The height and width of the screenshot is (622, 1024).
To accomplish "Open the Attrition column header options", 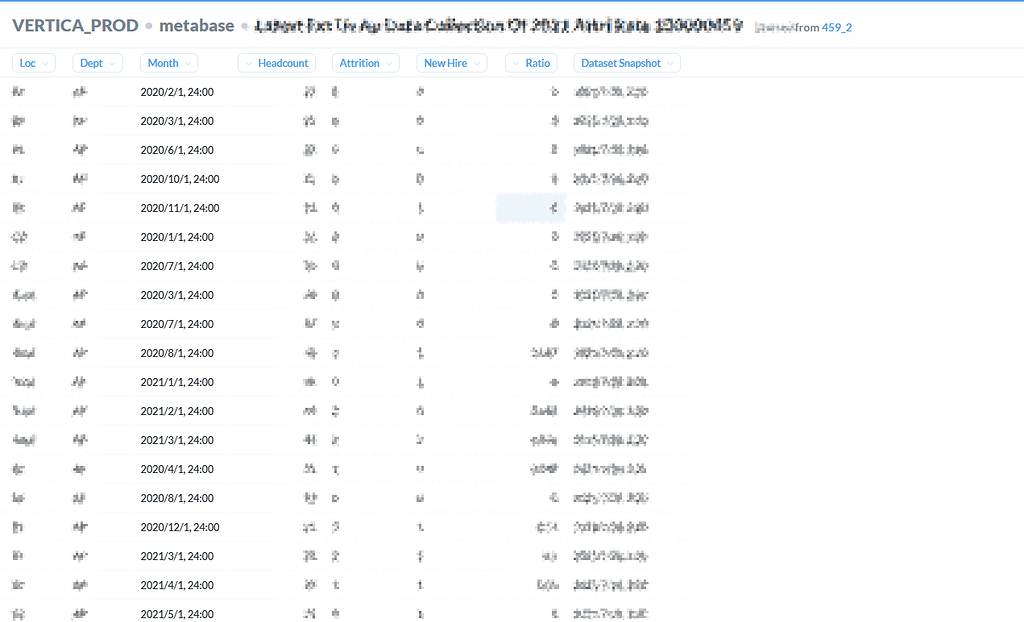I will tap(366, 63).
